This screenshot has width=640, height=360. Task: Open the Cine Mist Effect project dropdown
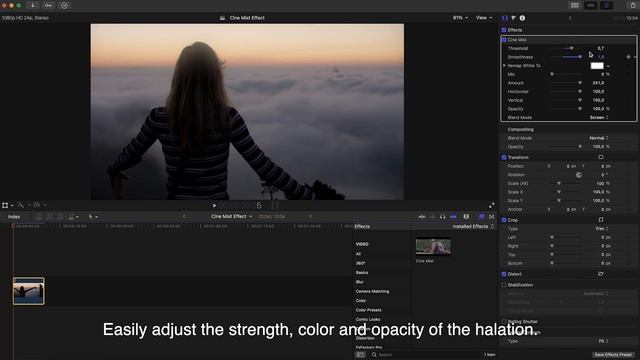tap(231, 216)
